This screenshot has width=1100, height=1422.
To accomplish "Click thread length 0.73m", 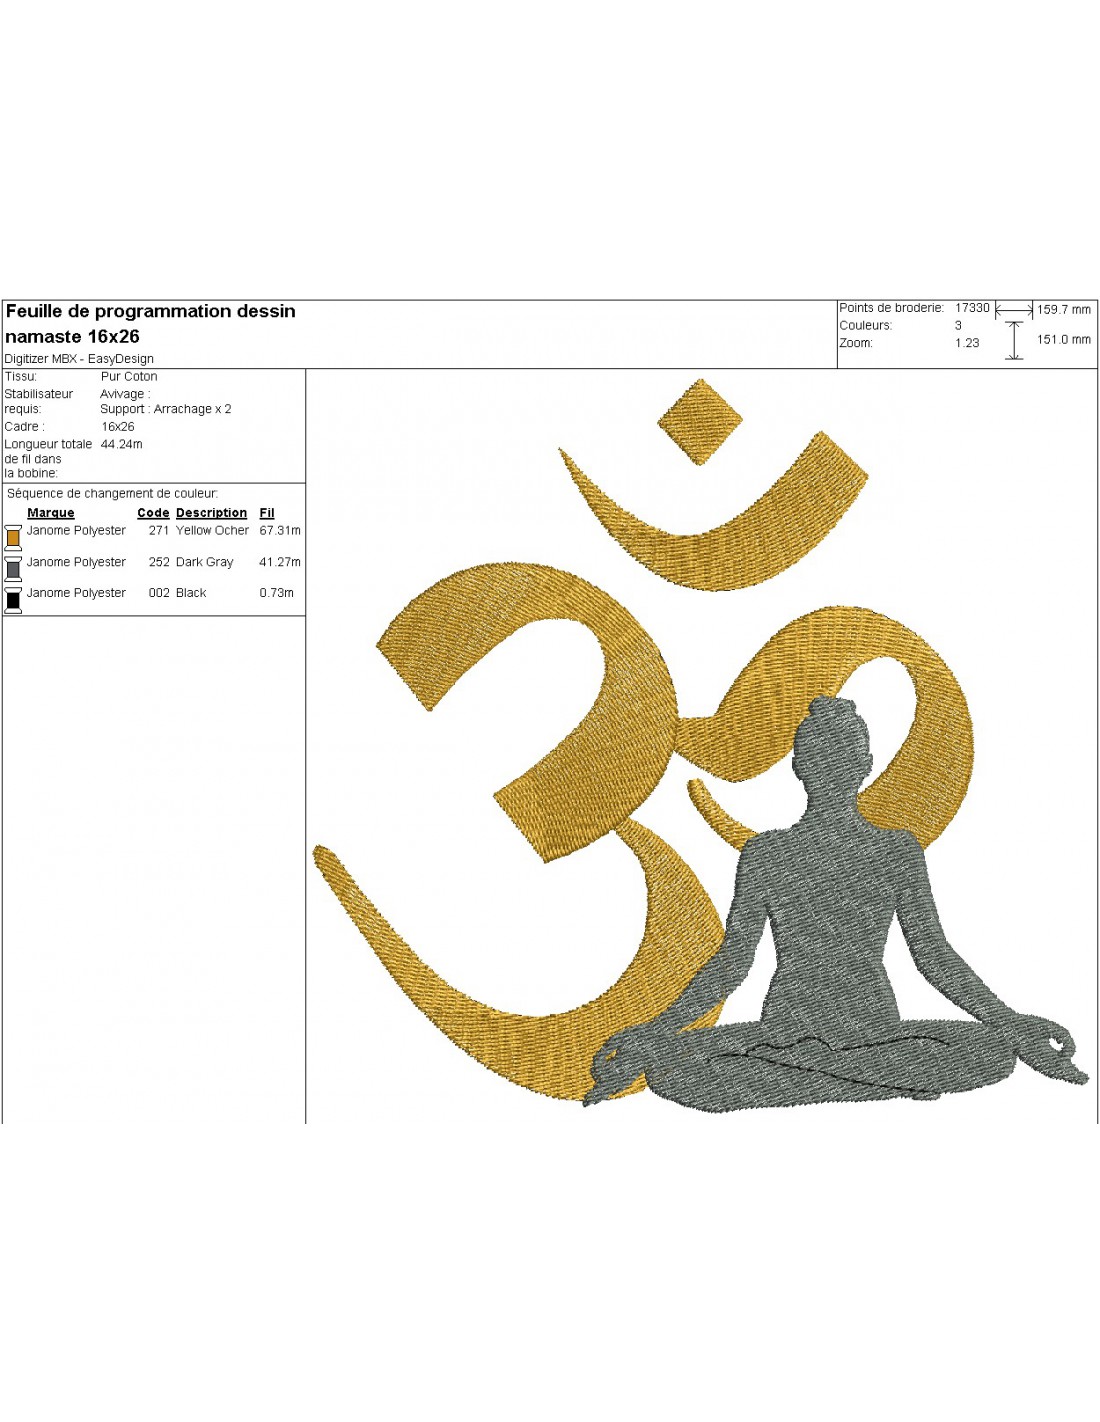I will [x=277, y=593].
